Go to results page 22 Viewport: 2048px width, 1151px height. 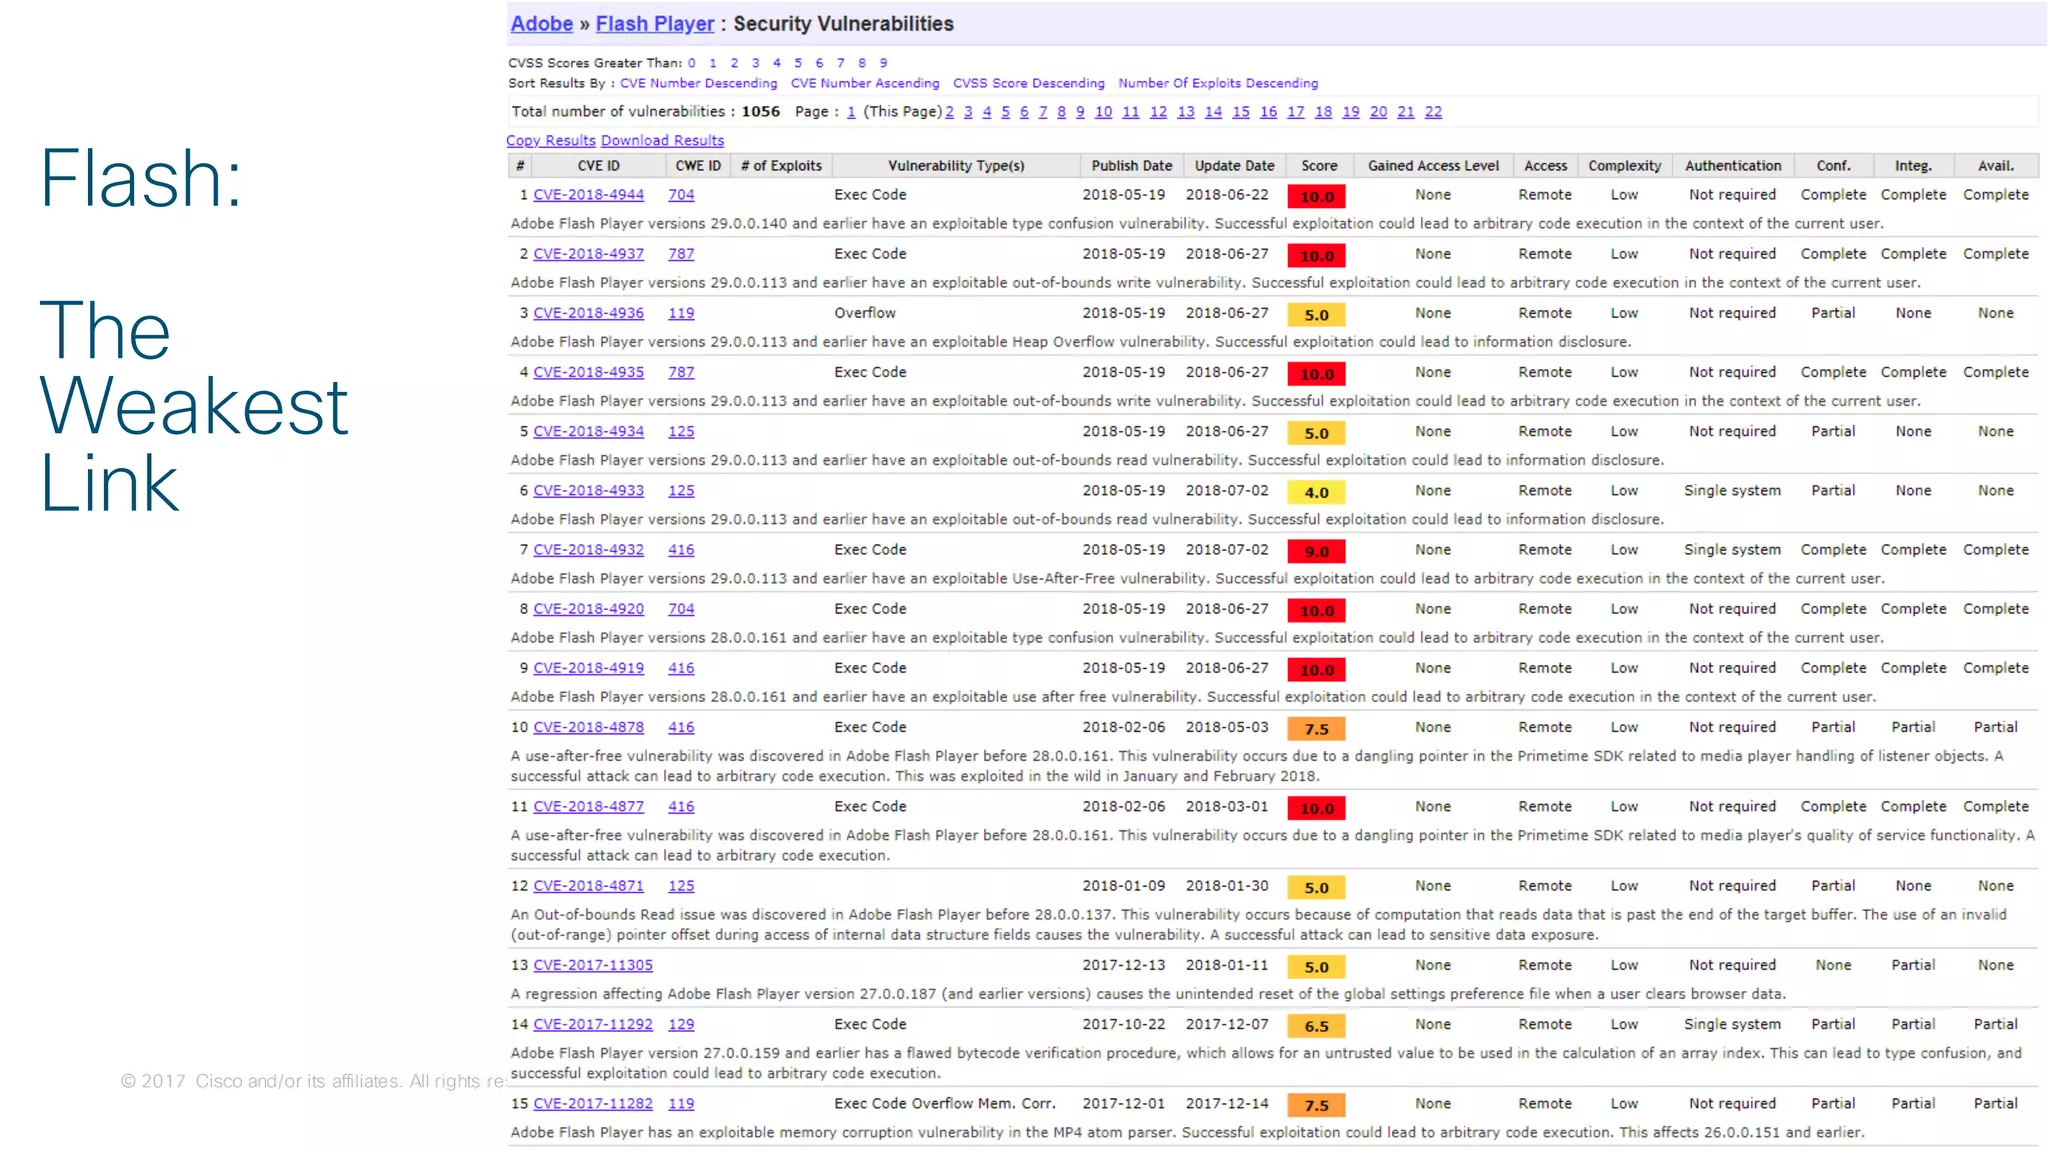1433,112
